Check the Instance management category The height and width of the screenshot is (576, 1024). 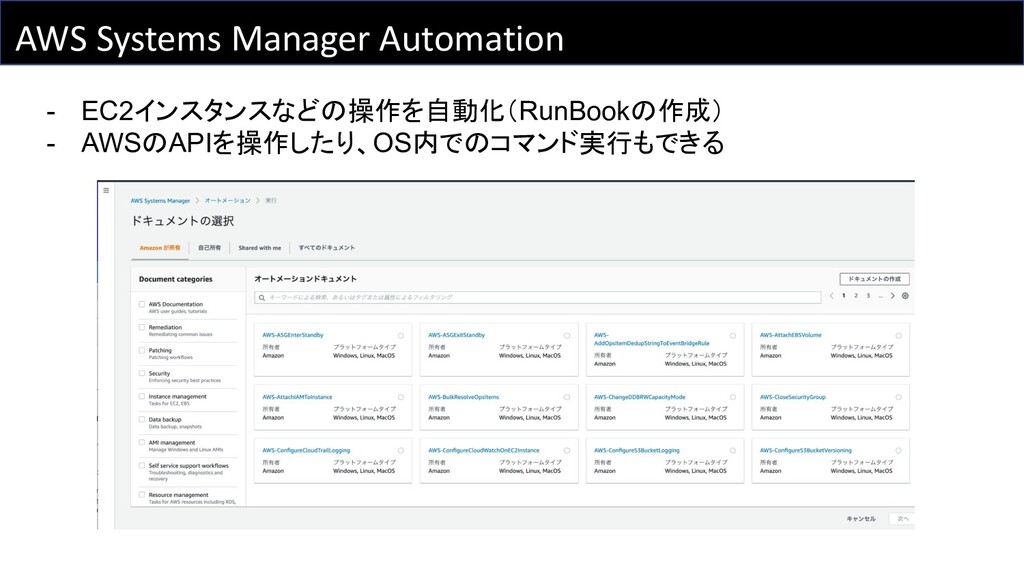[x=142, y=396]
